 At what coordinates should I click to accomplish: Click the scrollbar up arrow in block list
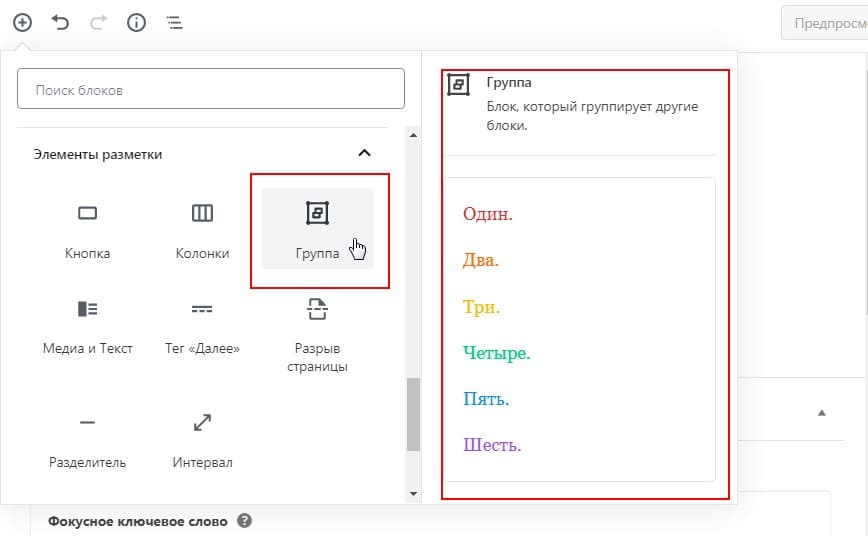(413, 135)
